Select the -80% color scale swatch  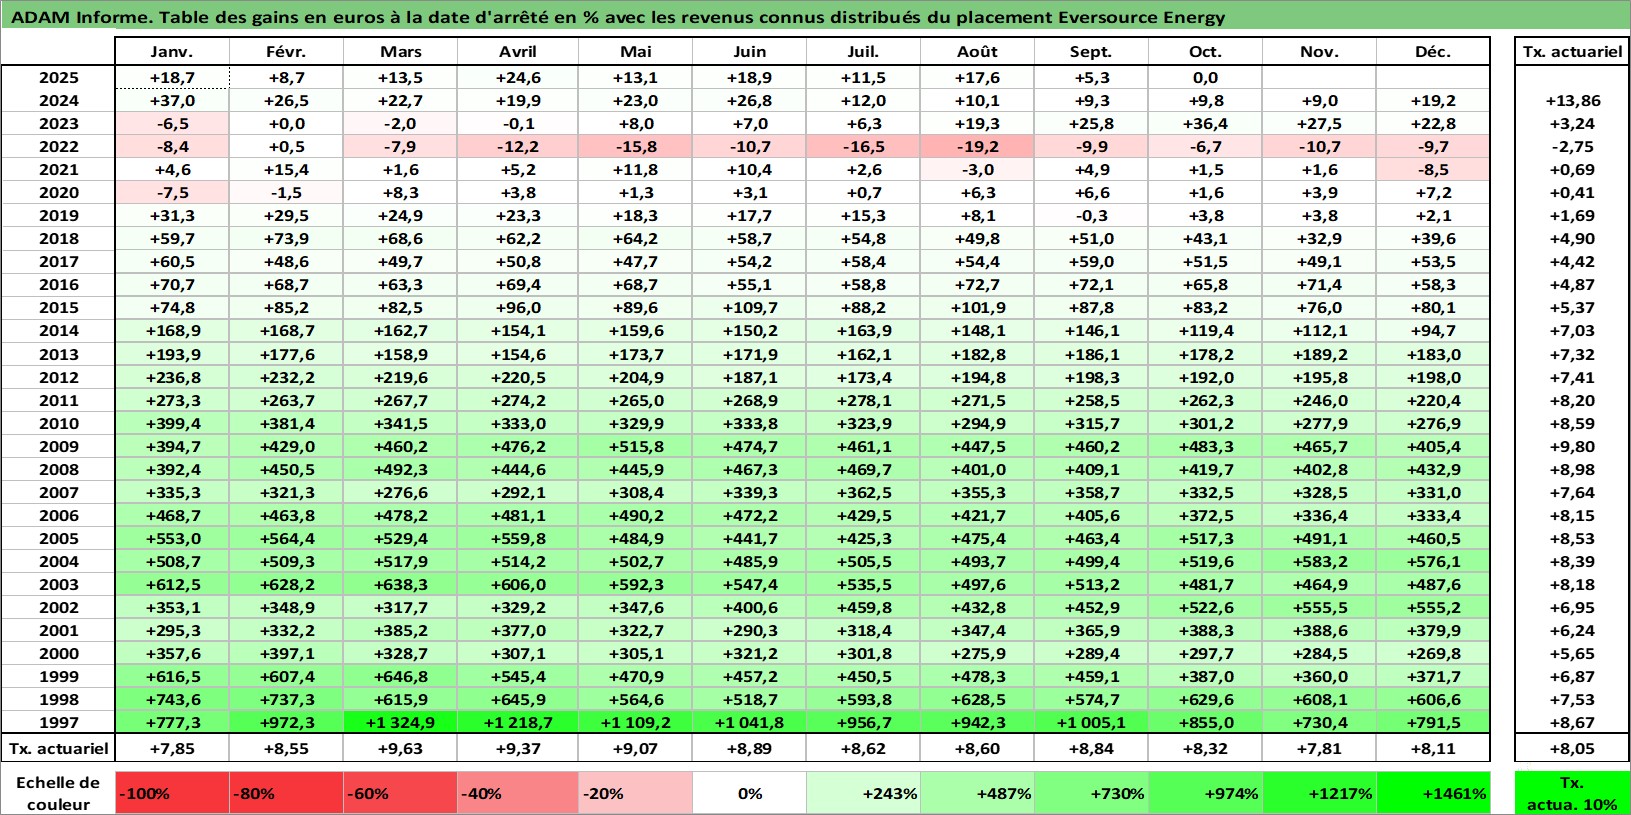click(286, 793)
